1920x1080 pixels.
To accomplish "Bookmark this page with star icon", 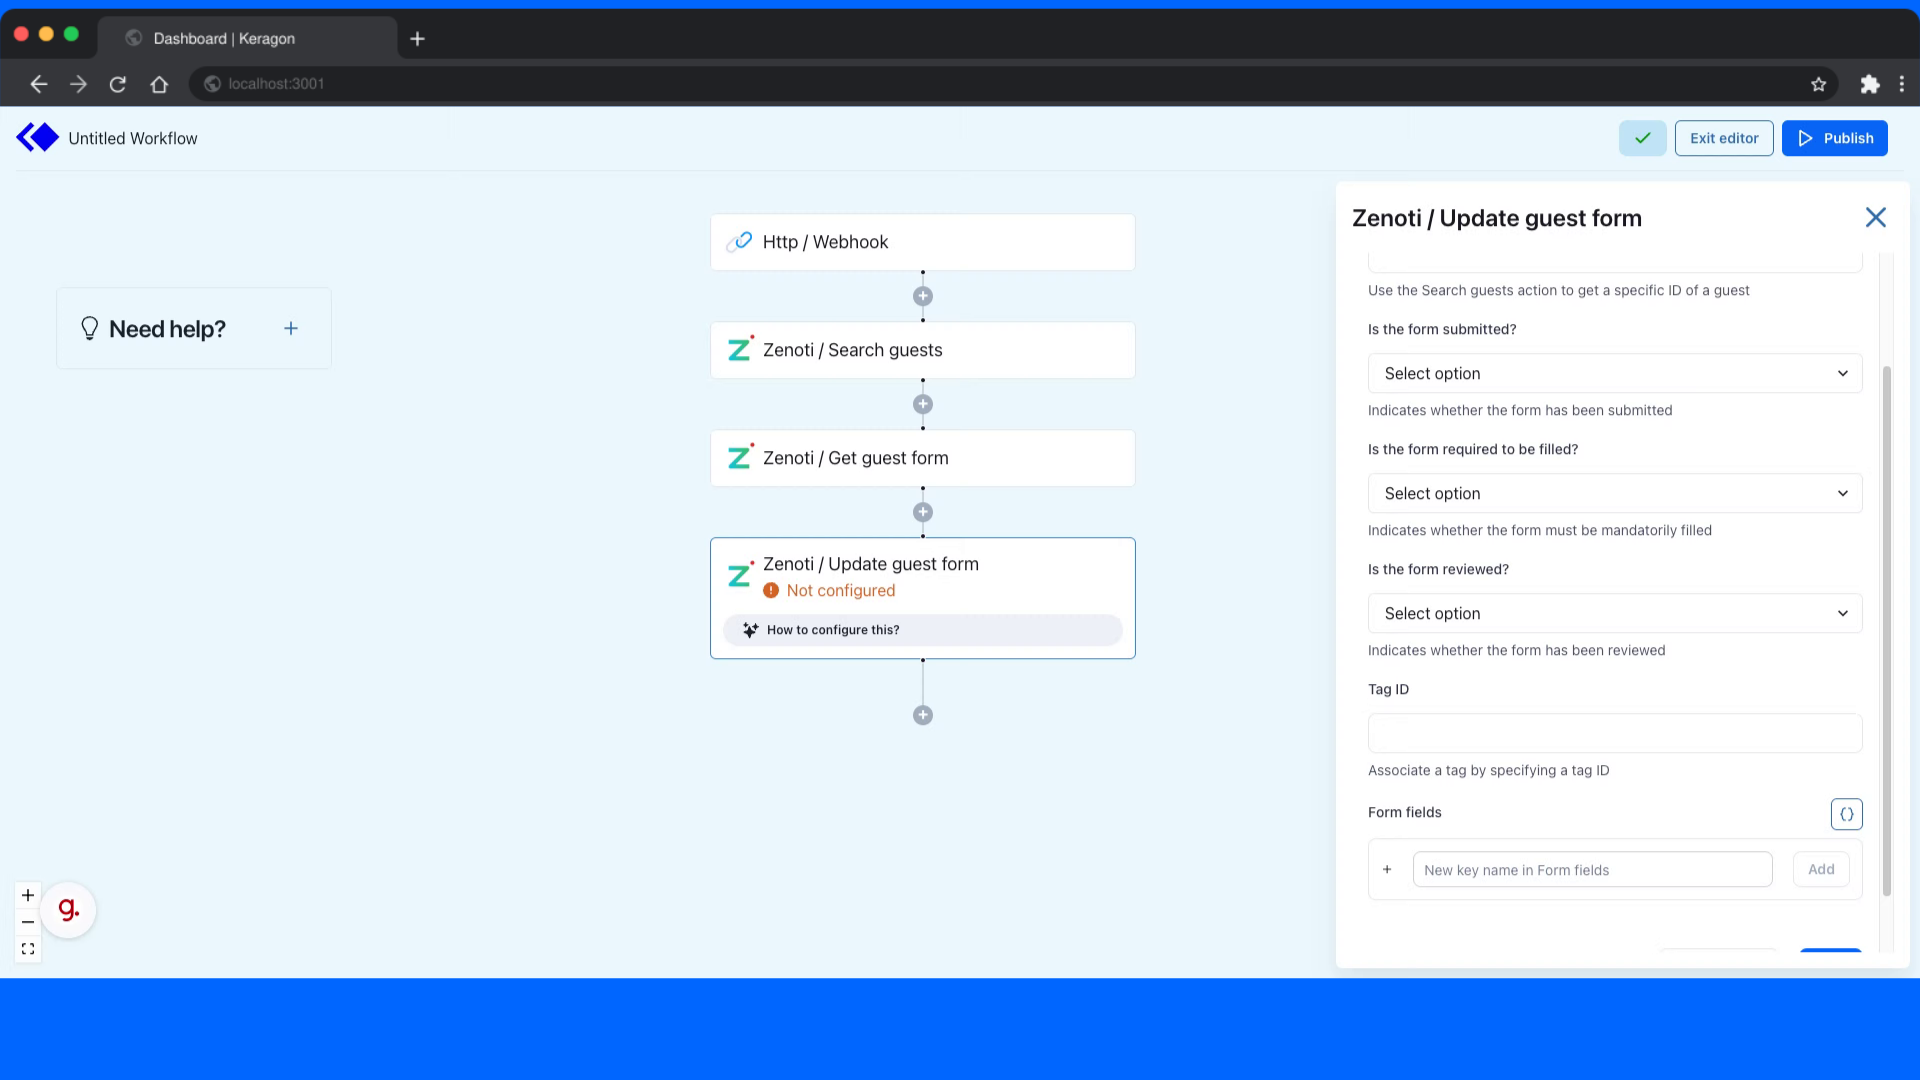I will 1818,84.
